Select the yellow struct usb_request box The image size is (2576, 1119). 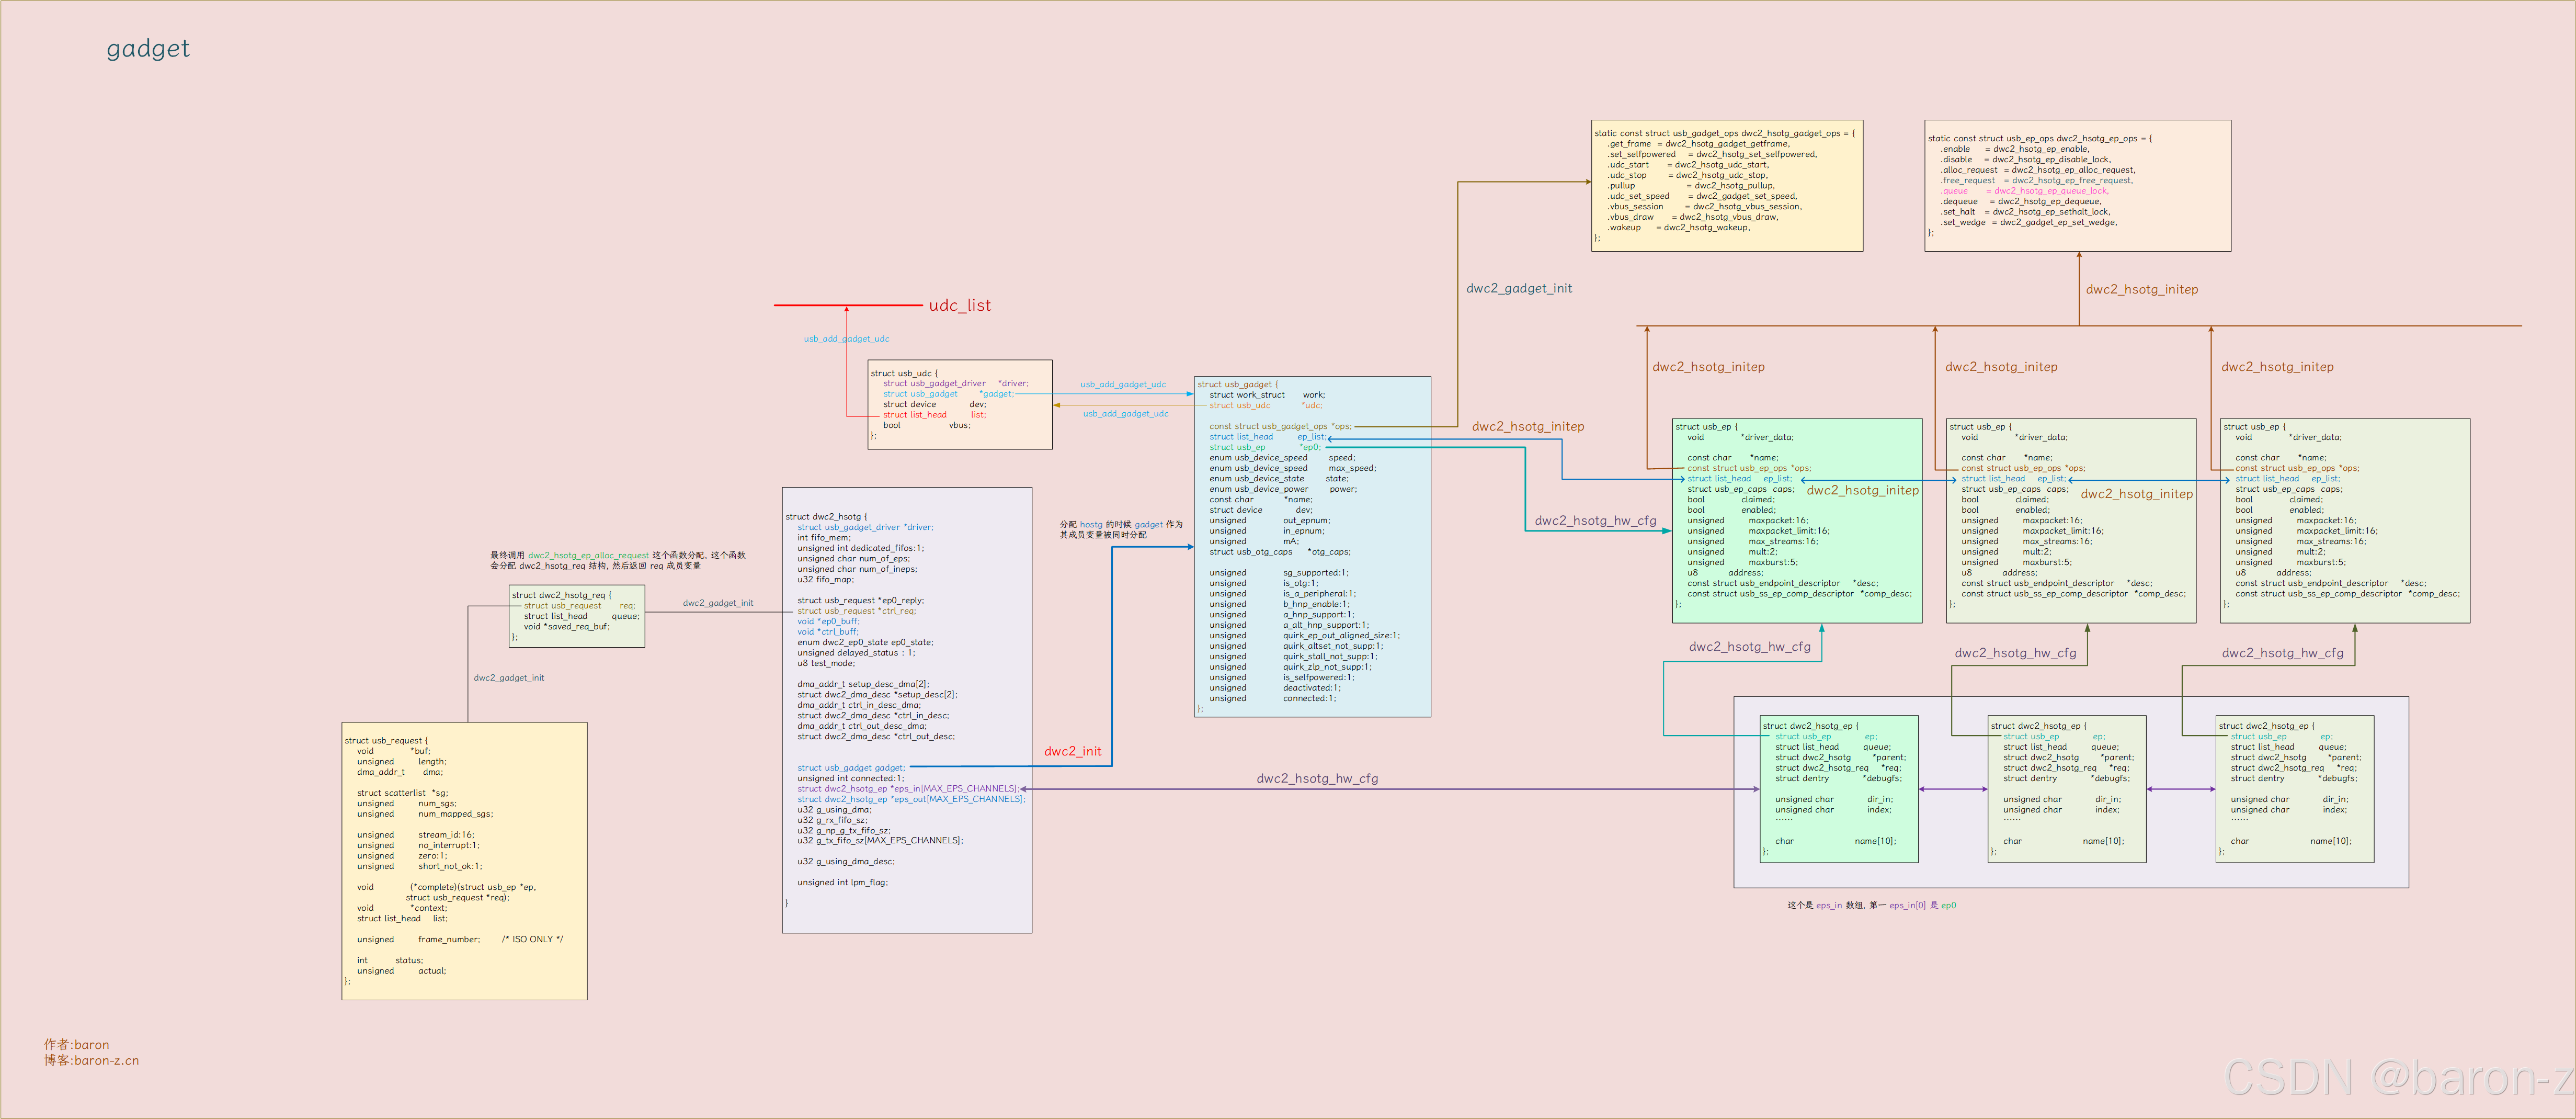pyautogui.click(x=464, y=860)
